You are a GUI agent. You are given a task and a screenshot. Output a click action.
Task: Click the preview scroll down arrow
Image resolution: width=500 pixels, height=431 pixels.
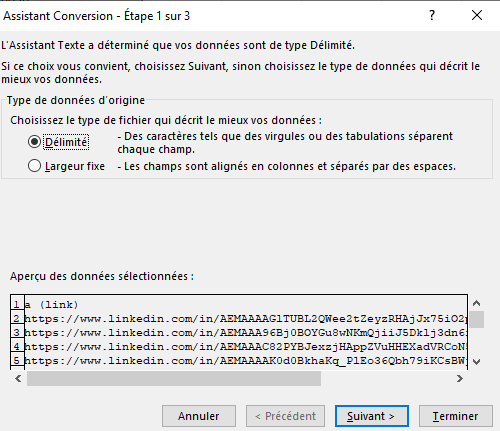click(477, 362)
